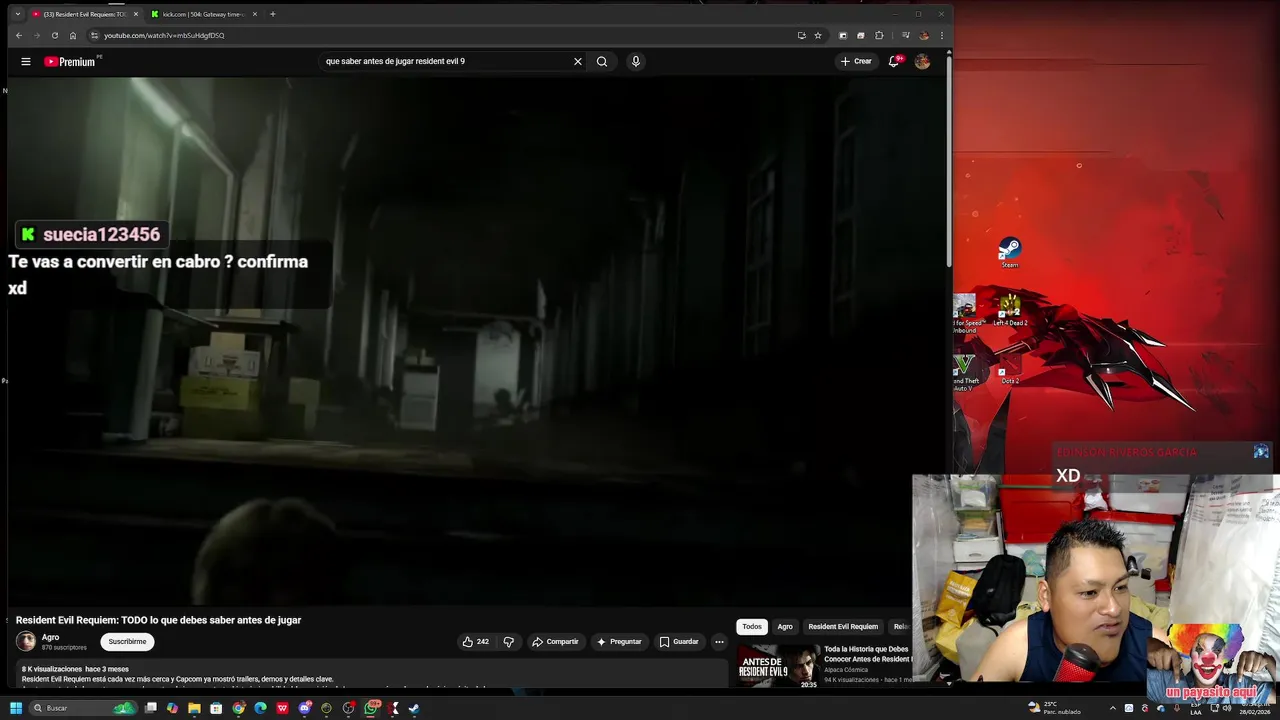Screen dimensions: 1280x720
Task: Select the Agro filter chip
Action: pyautogui.click(x=785, y=627)
